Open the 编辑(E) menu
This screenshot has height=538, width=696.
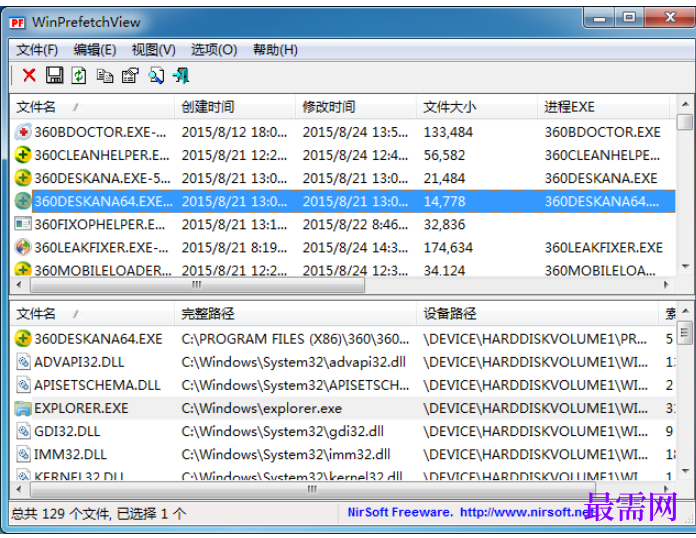(95, 50)
